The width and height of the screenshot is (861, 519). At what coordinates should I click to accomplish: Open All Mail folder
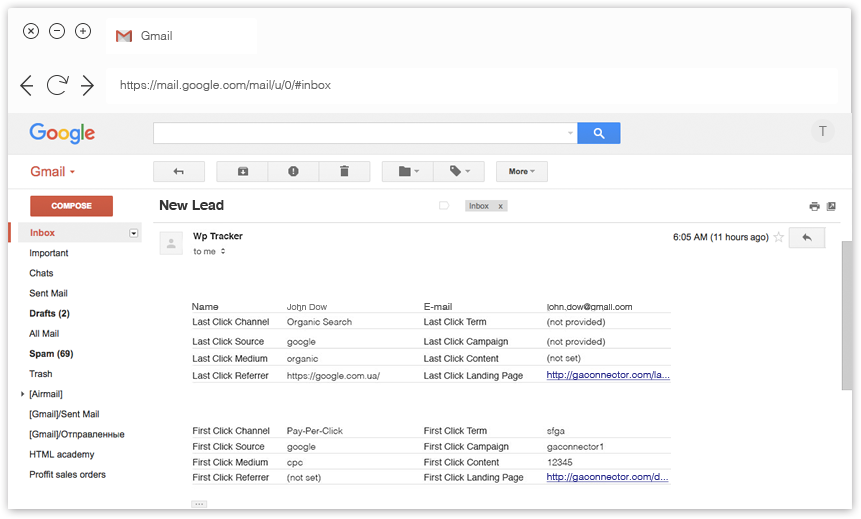click(44, 333)
